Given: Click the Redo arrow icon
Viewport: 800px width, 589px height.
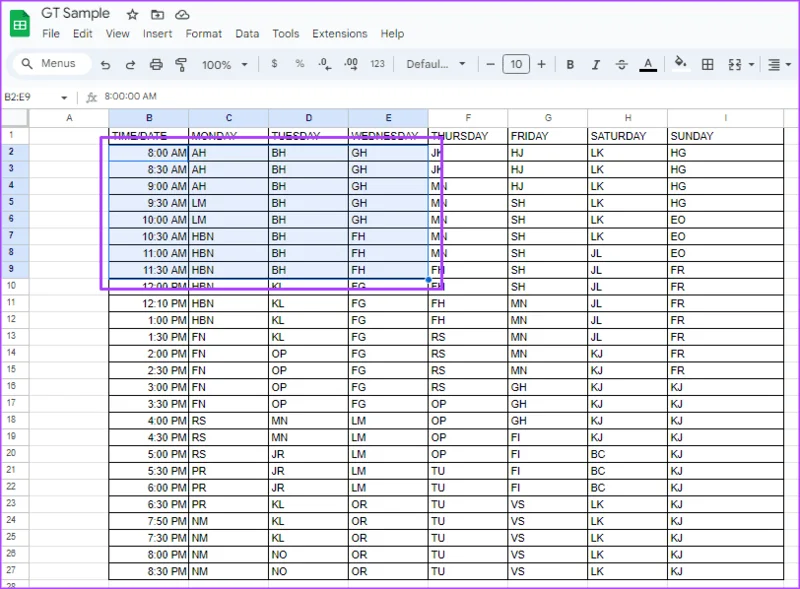Looking at the screenshot, I should click(x=130, y=65).
